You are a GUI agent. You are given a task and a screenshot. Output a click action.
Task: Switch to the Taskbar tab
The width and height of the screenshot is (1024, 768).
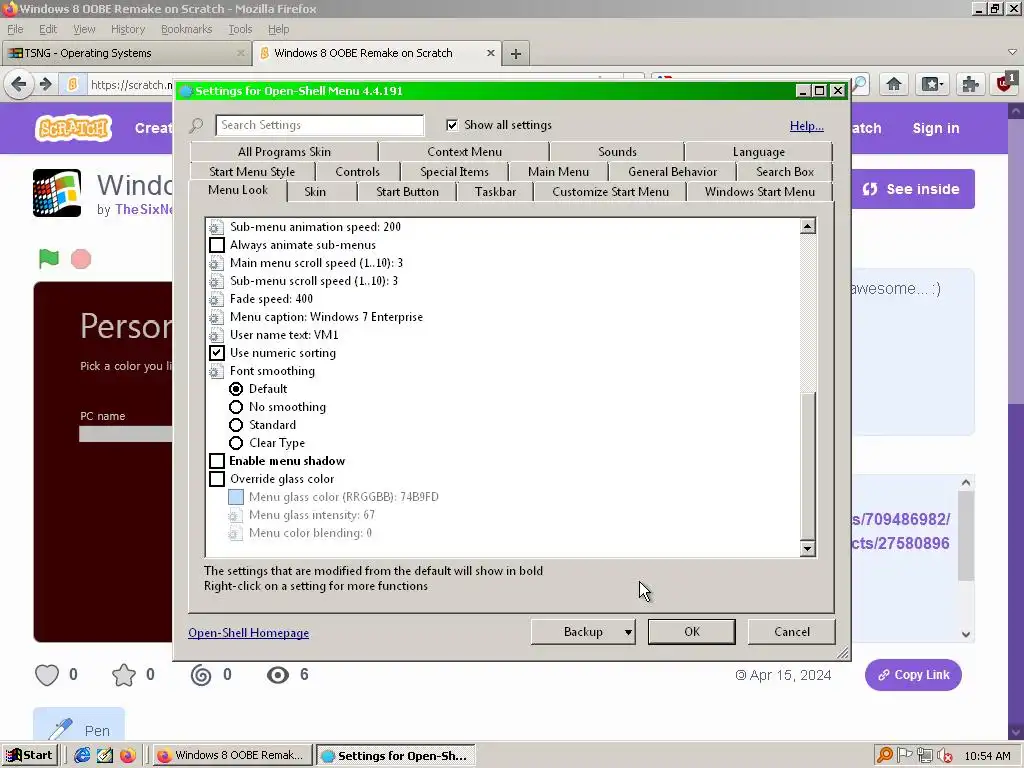tap(495, 192)
